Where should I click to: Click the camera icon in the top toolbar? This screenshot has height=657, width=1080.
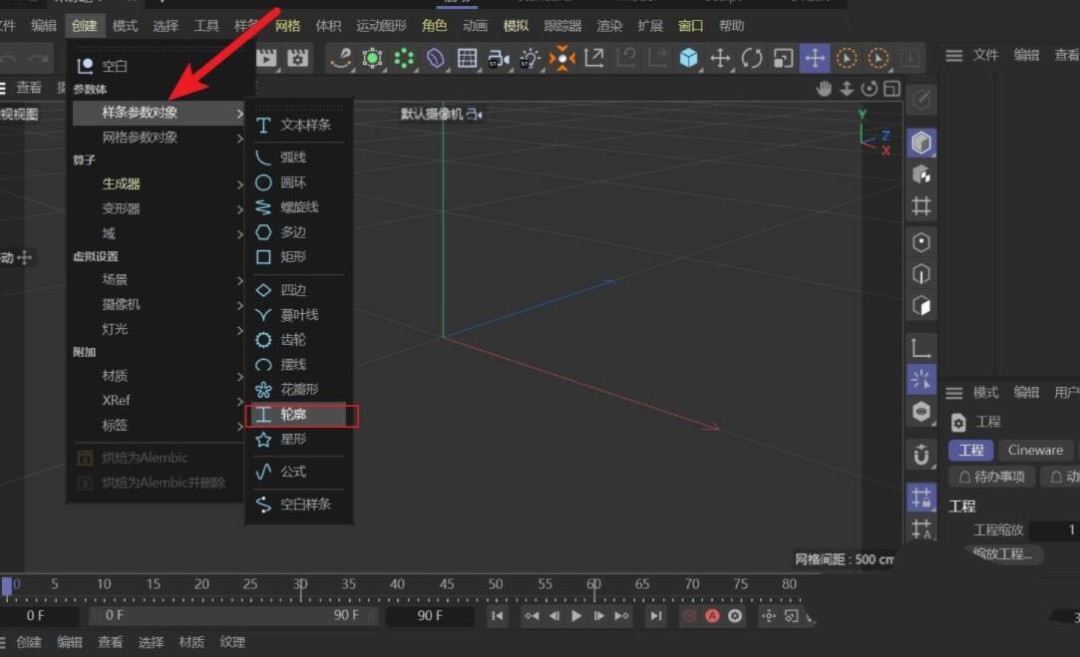(500, 58)
